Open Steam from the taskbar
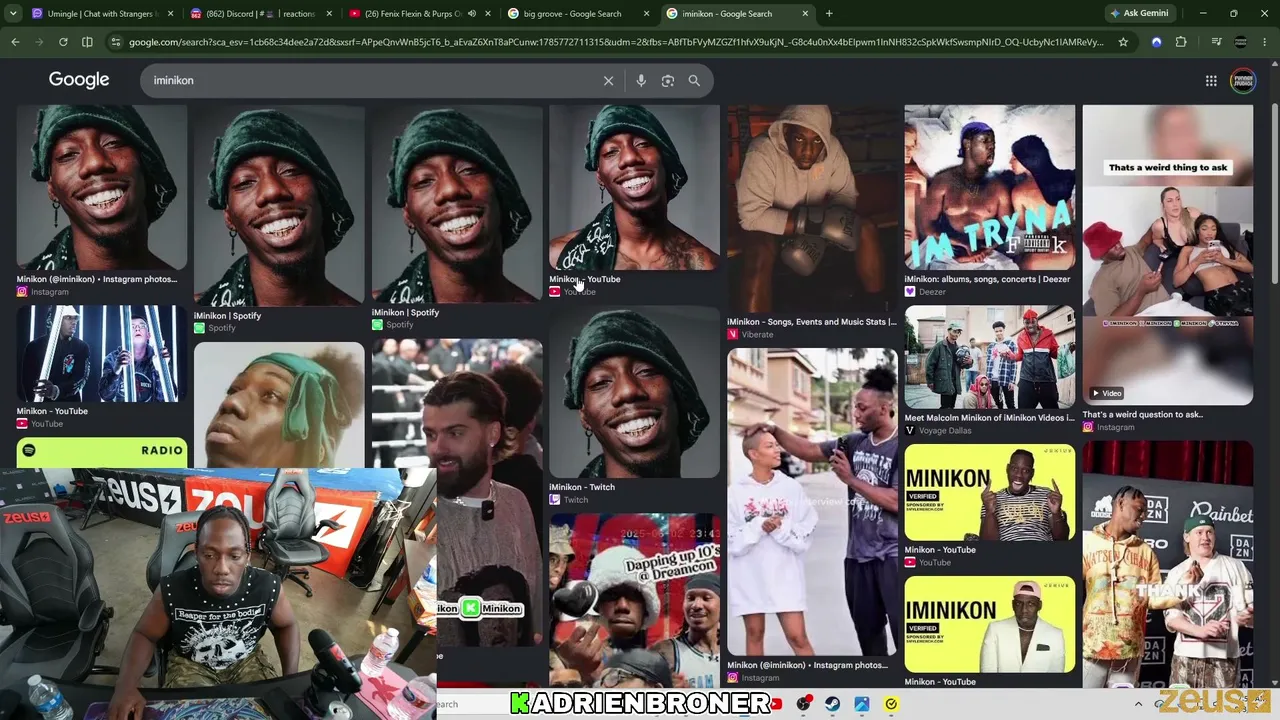Image resolution: width=1280 pixels, height=720 pixels. (x=832, y=704)
